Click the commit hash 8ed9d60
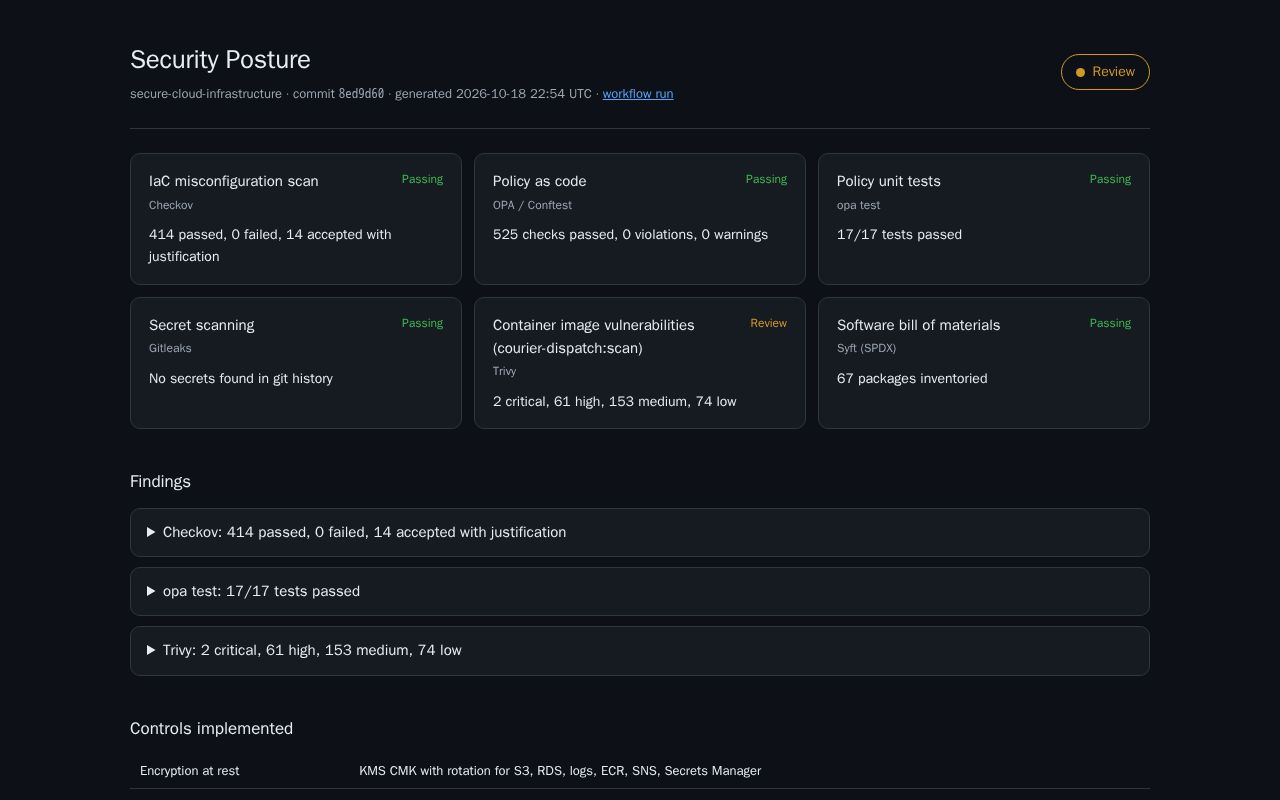This screenshot has height=800, width=1280. 361,94
